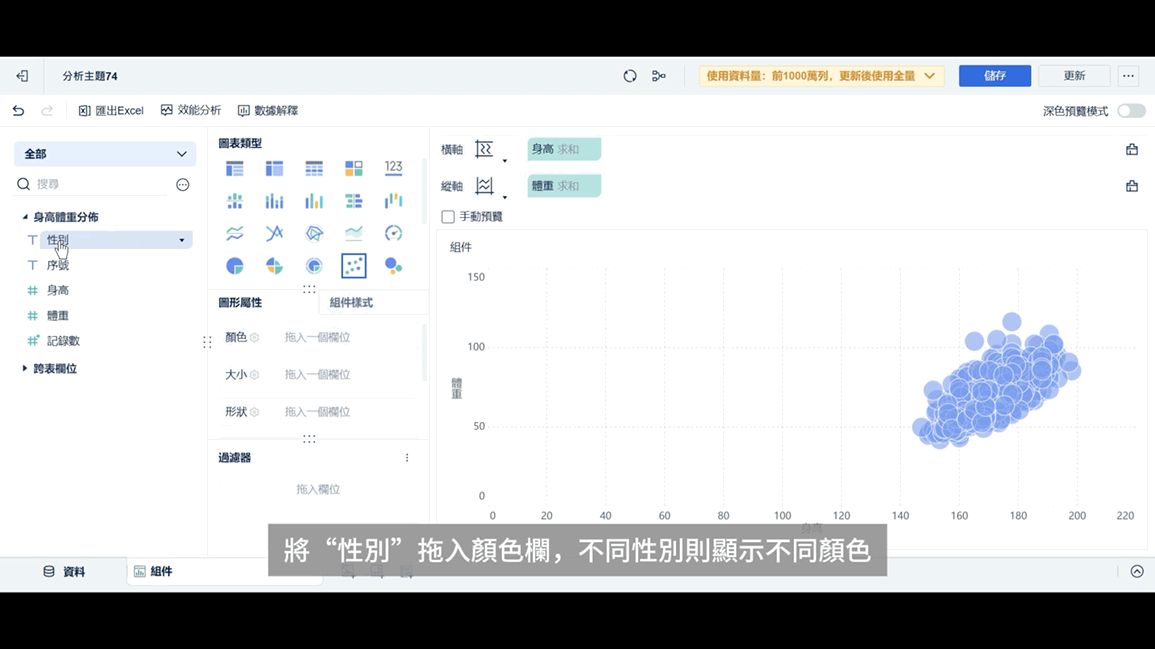Click the exit/back icon beside 分析主題74
The image size is (1155, 649).
[22, 76]
